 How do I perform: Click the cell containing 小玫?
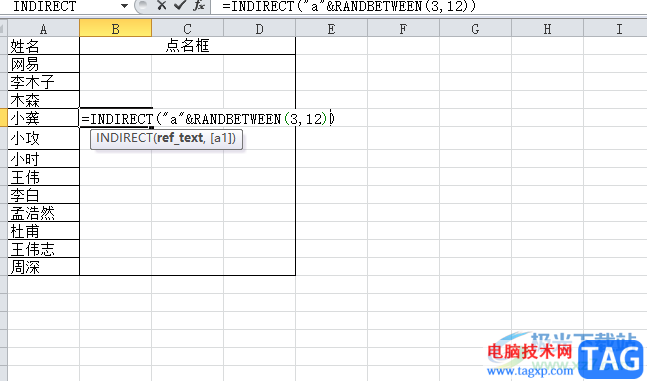tap(43, 138)
